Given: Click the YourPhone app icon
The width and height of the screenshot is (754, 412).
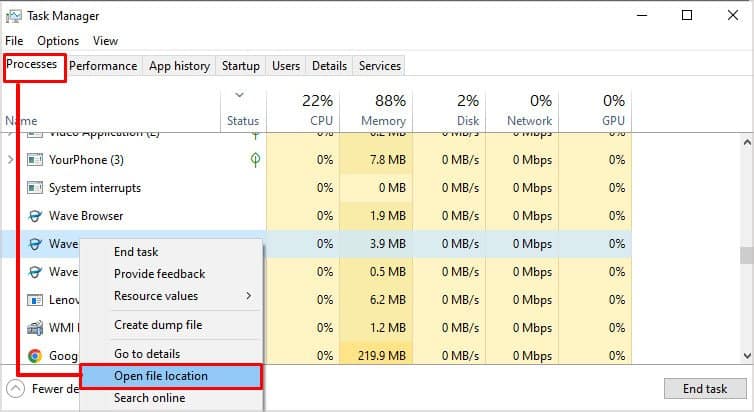Looking at the screenshot, I should click(35, 160).
